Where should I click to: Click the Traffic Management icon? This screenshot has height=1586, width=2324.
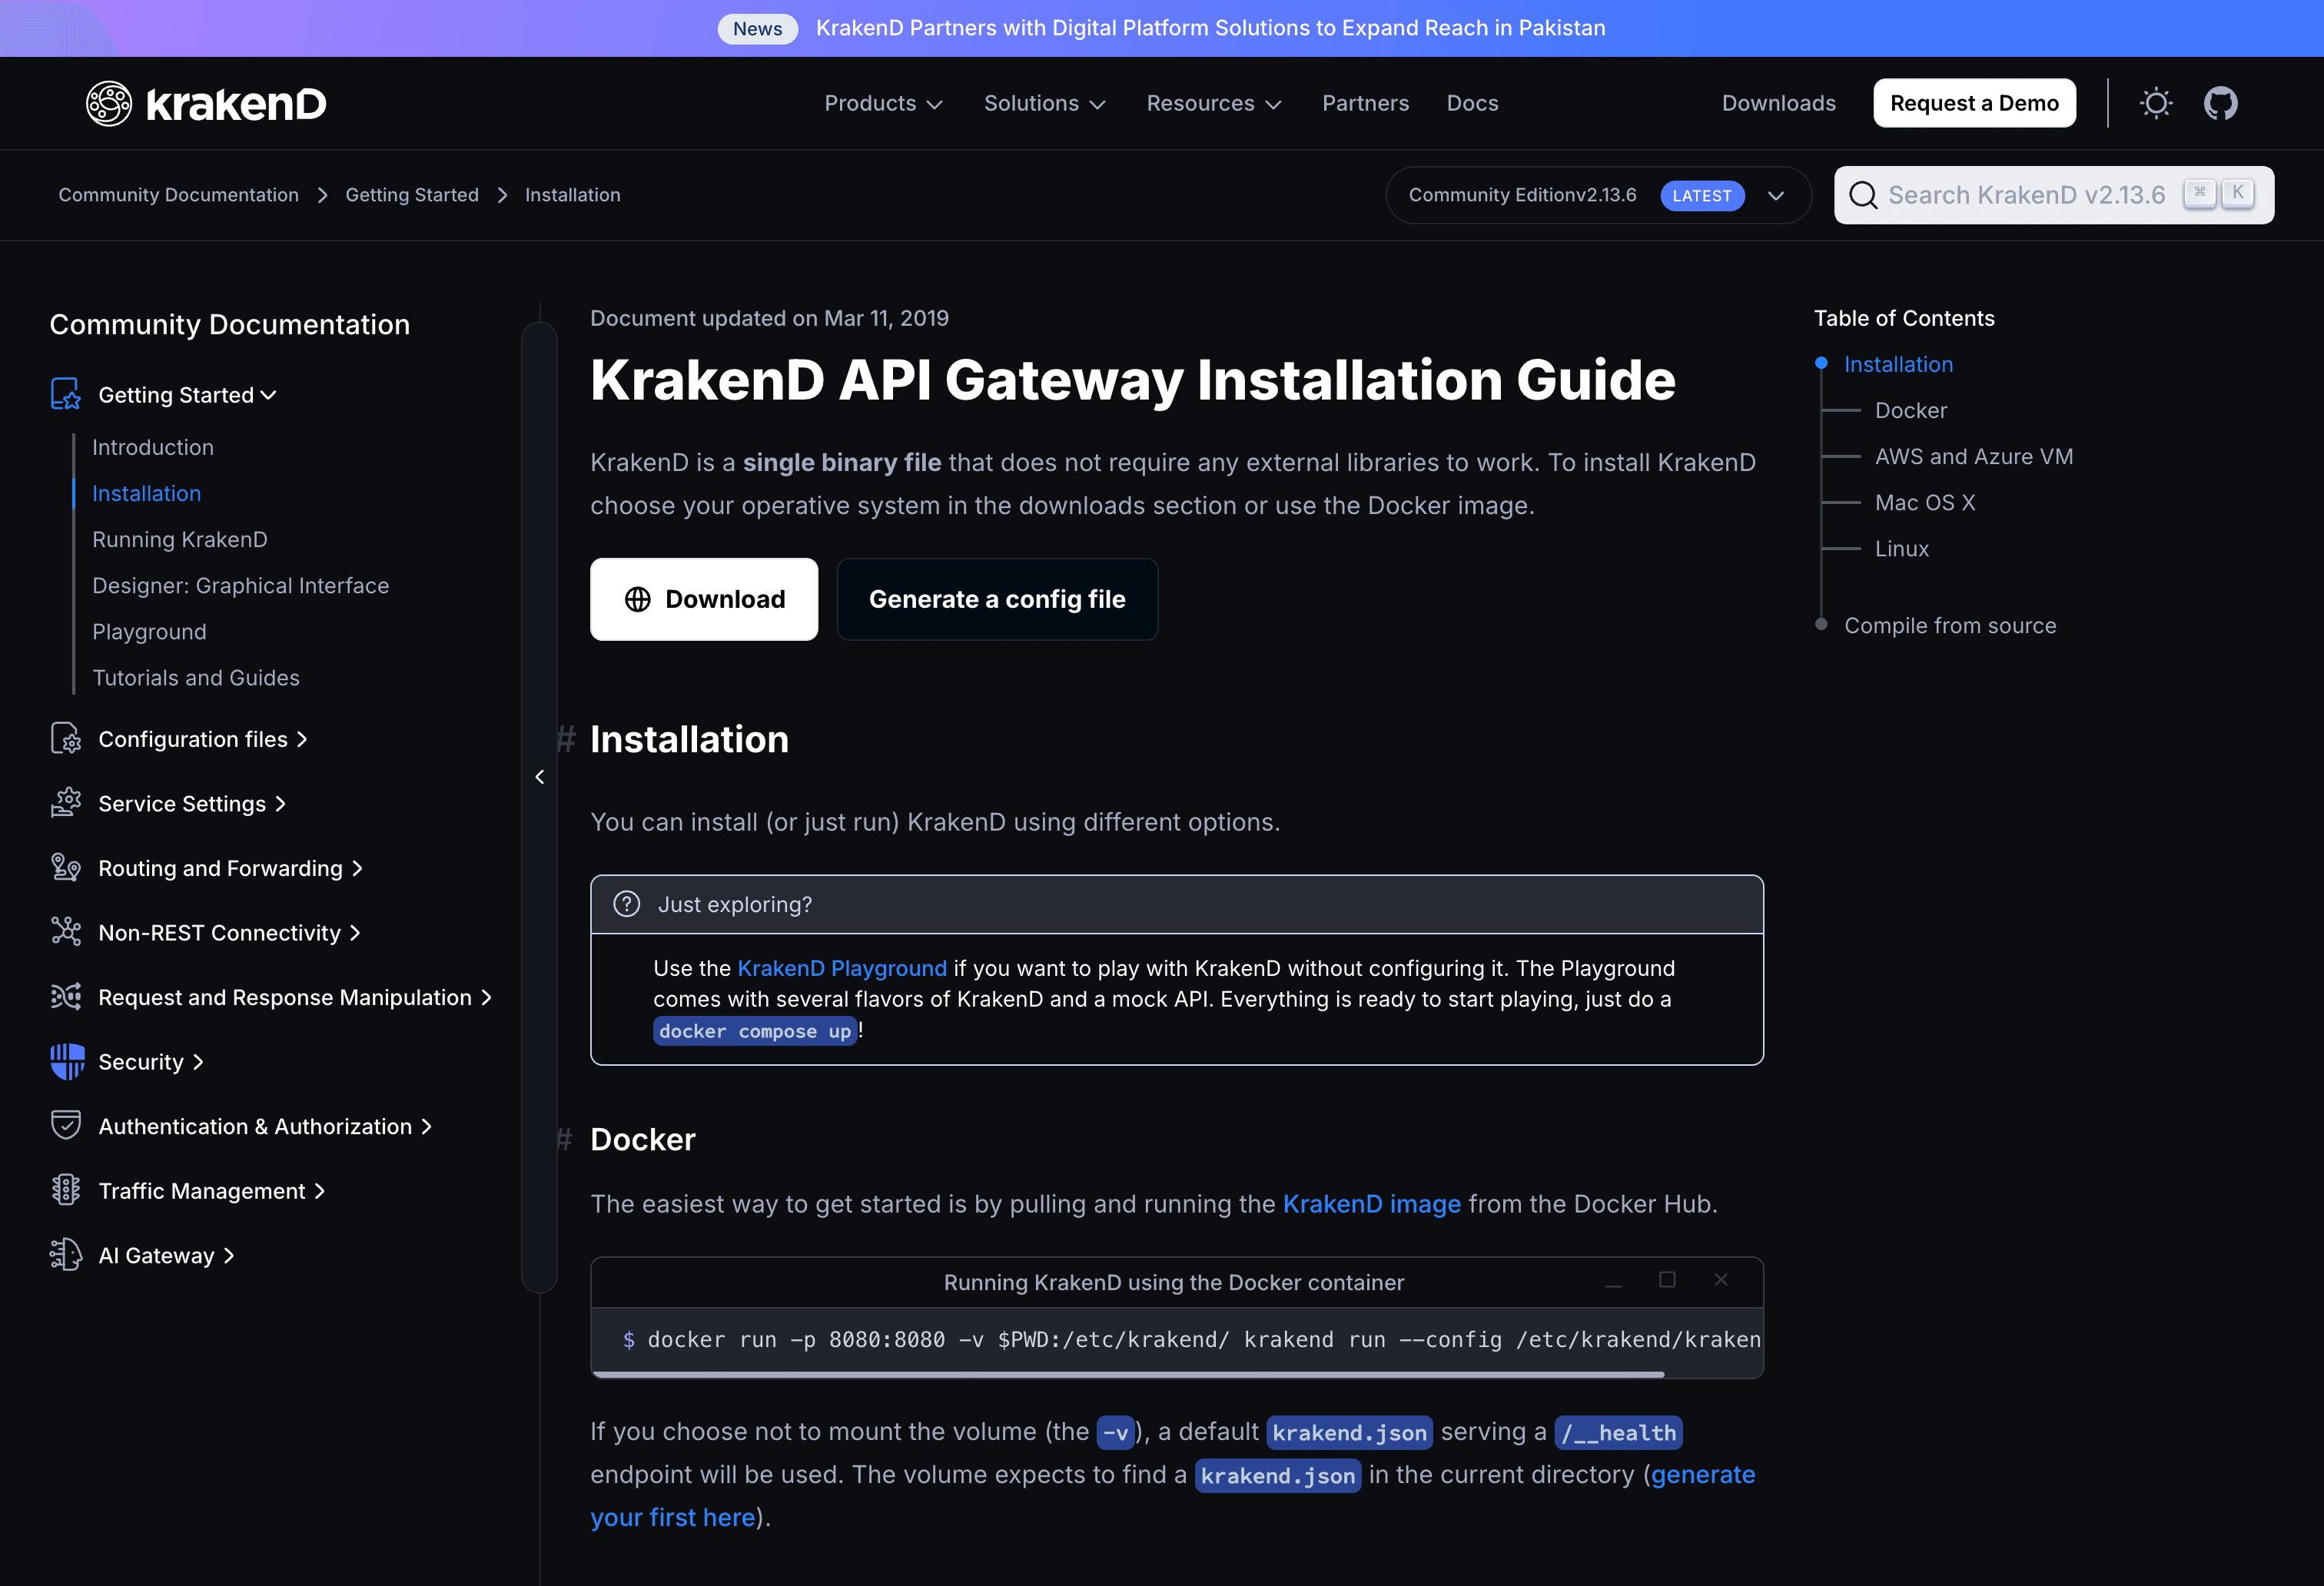coord(66,1190)
